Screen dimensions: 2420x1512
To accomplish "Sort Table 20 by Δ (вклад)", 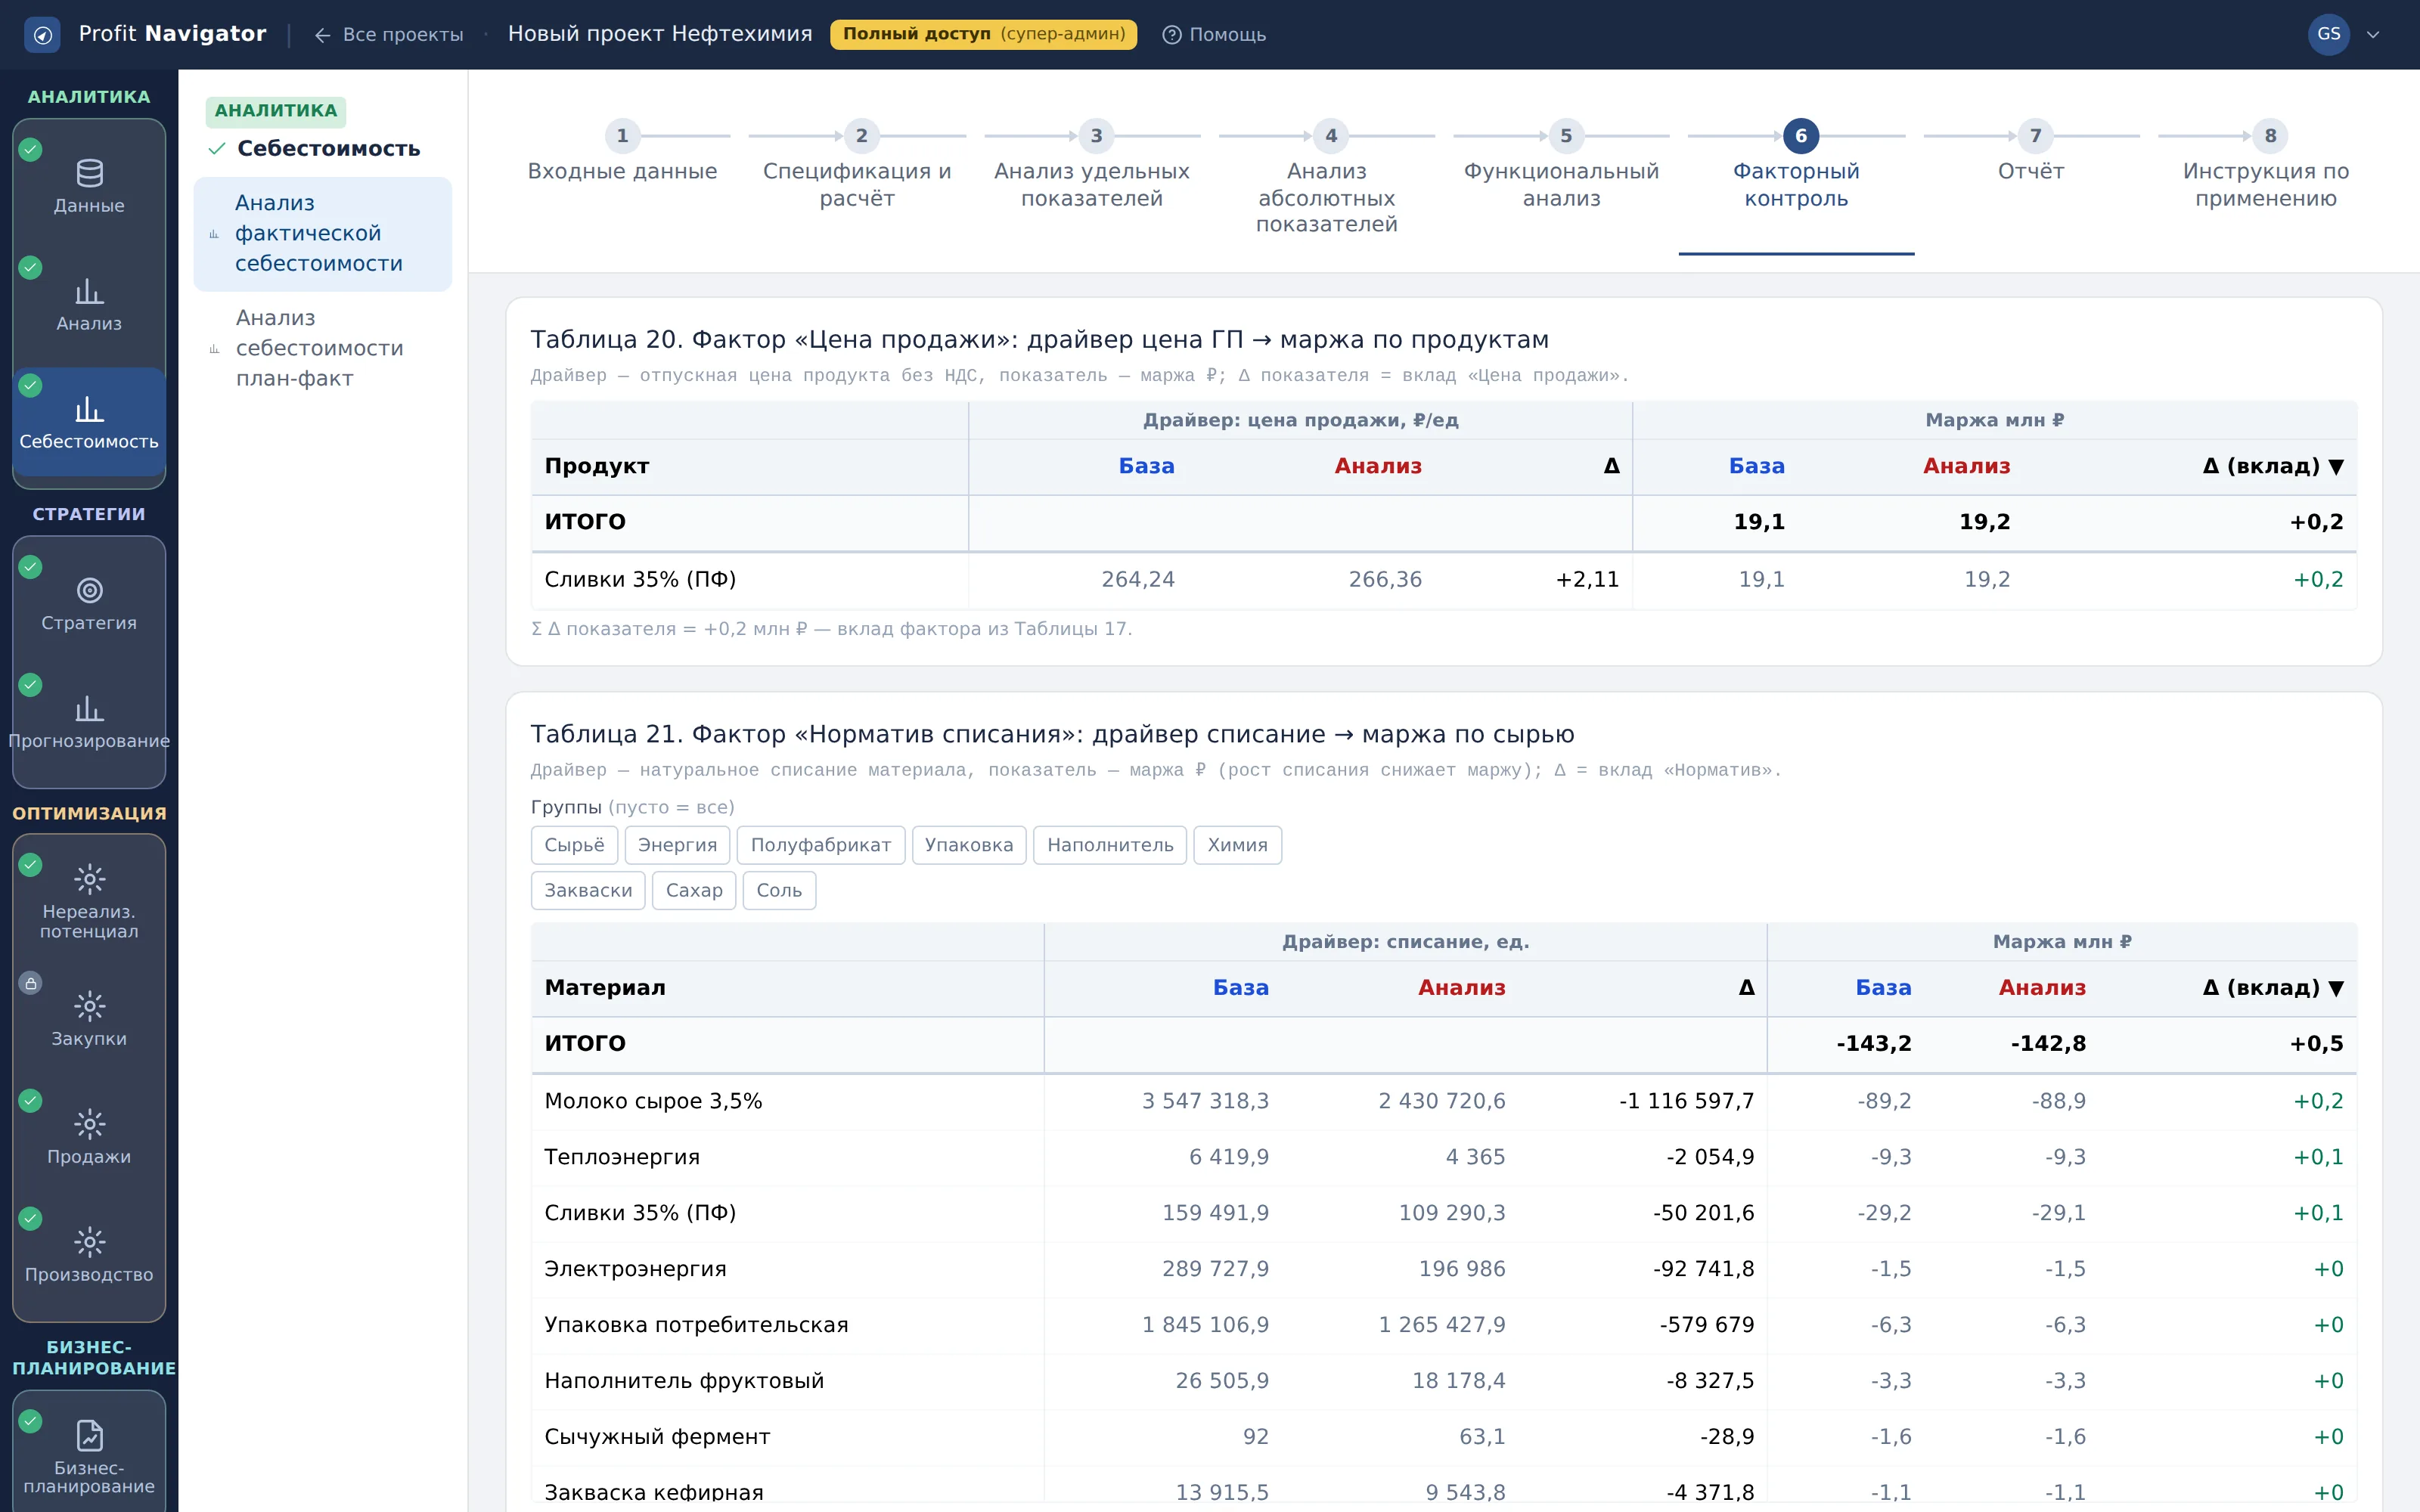I will (2273, 466).
